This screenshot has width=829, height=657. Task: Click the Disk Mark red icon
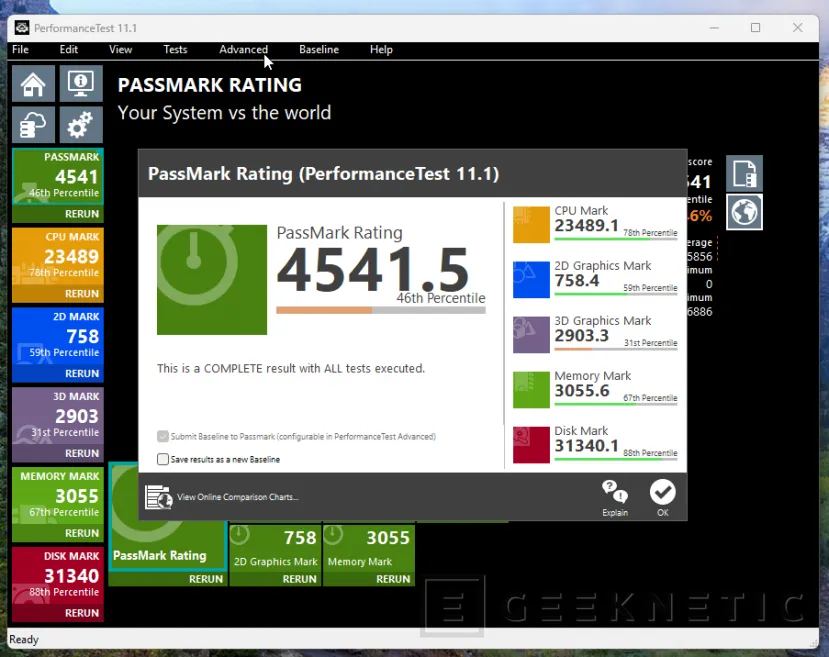532,445
